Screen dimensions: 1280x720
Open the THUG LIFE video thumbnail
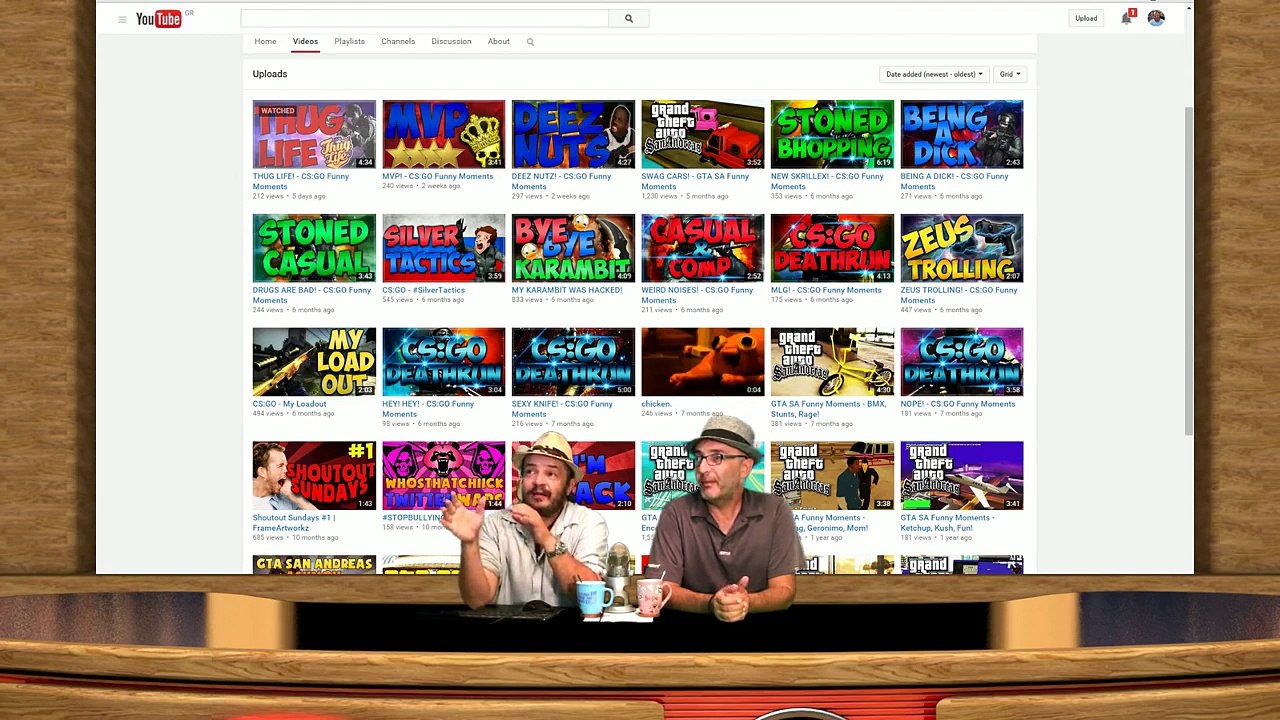314,134
